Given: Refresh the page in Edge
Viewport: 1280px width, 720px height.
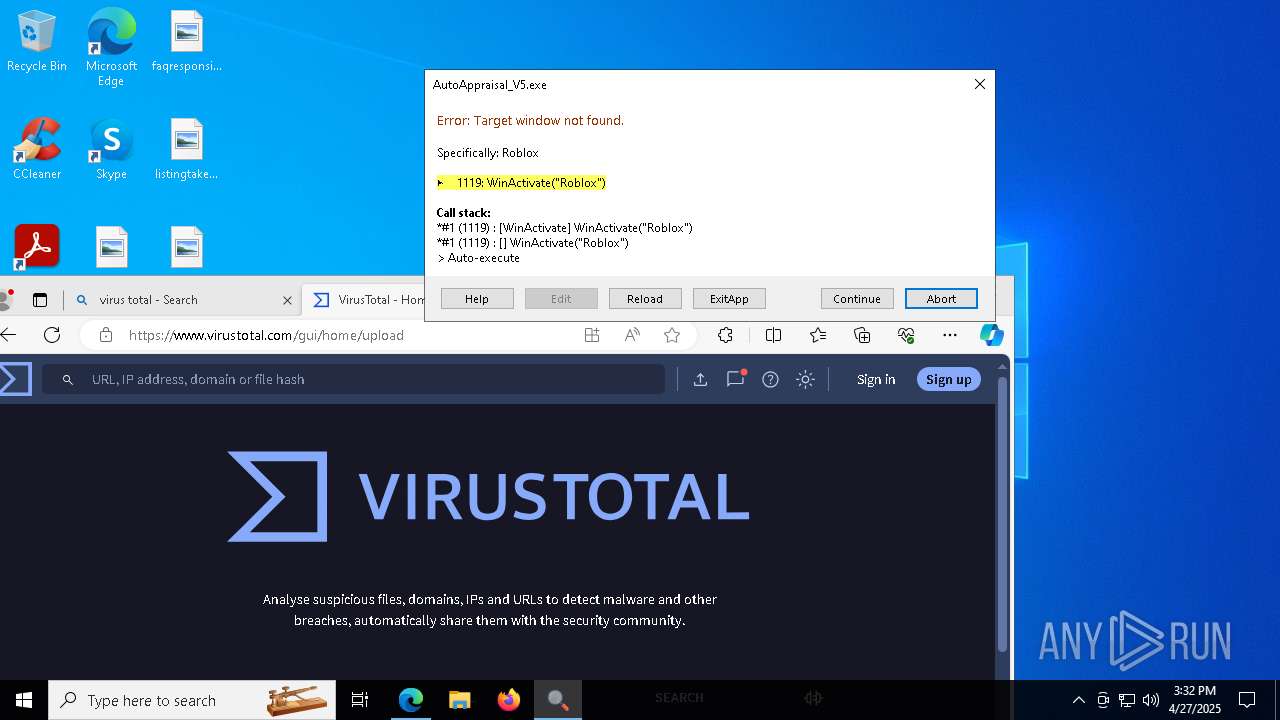Looking at the screenshot, I should (52, 335).
